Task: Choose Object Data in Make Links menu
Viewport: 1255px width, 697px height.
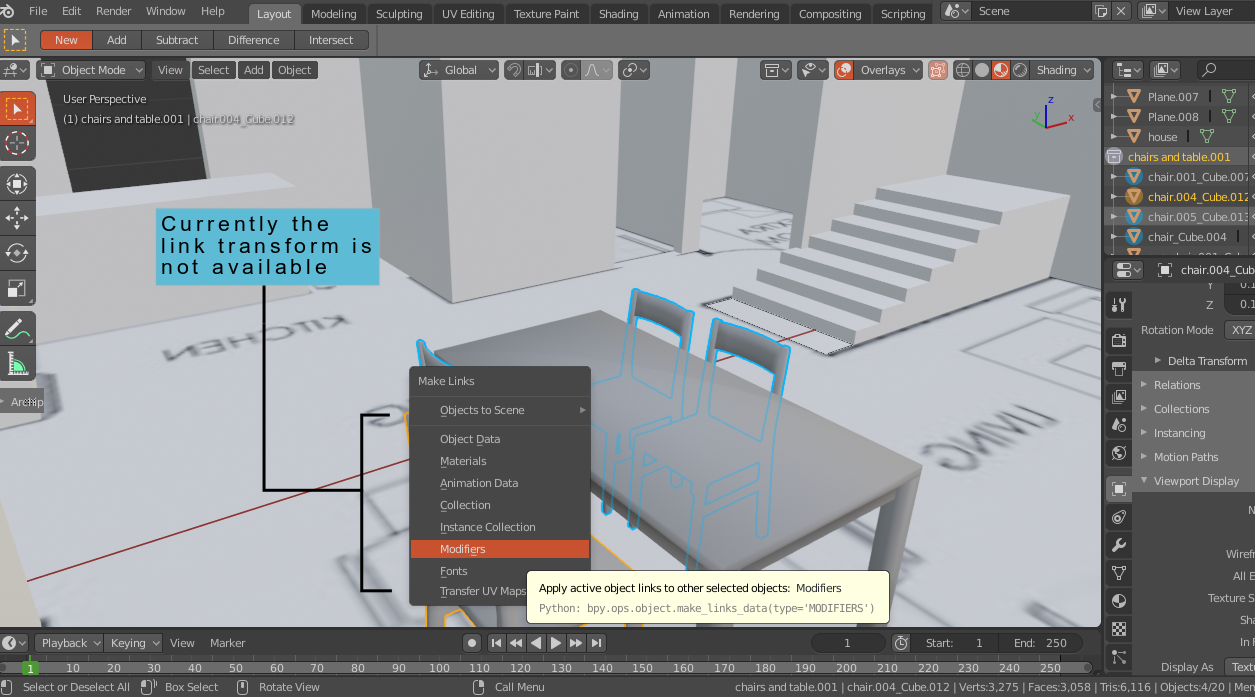Action: [x=500, y=439]
